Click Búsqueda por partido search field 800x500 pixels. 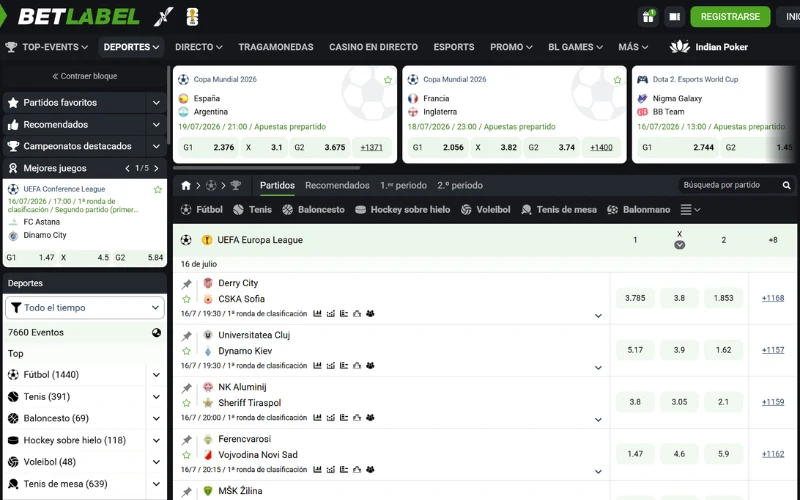[730, 185]
